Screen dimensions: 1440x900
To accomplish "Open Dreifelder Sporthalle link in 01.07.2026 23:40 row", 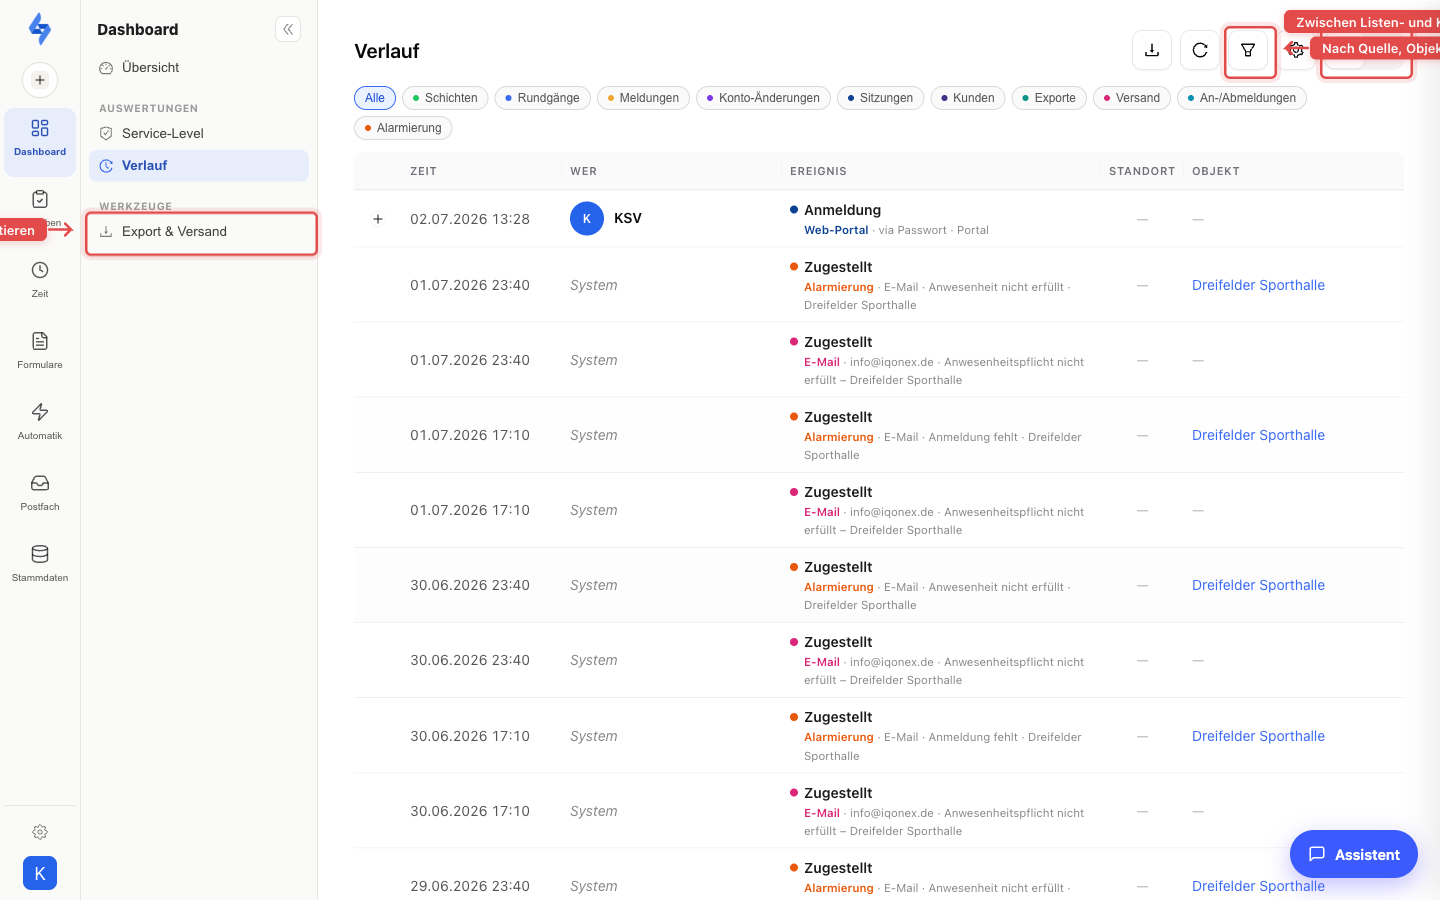I will click(1258, 285).
